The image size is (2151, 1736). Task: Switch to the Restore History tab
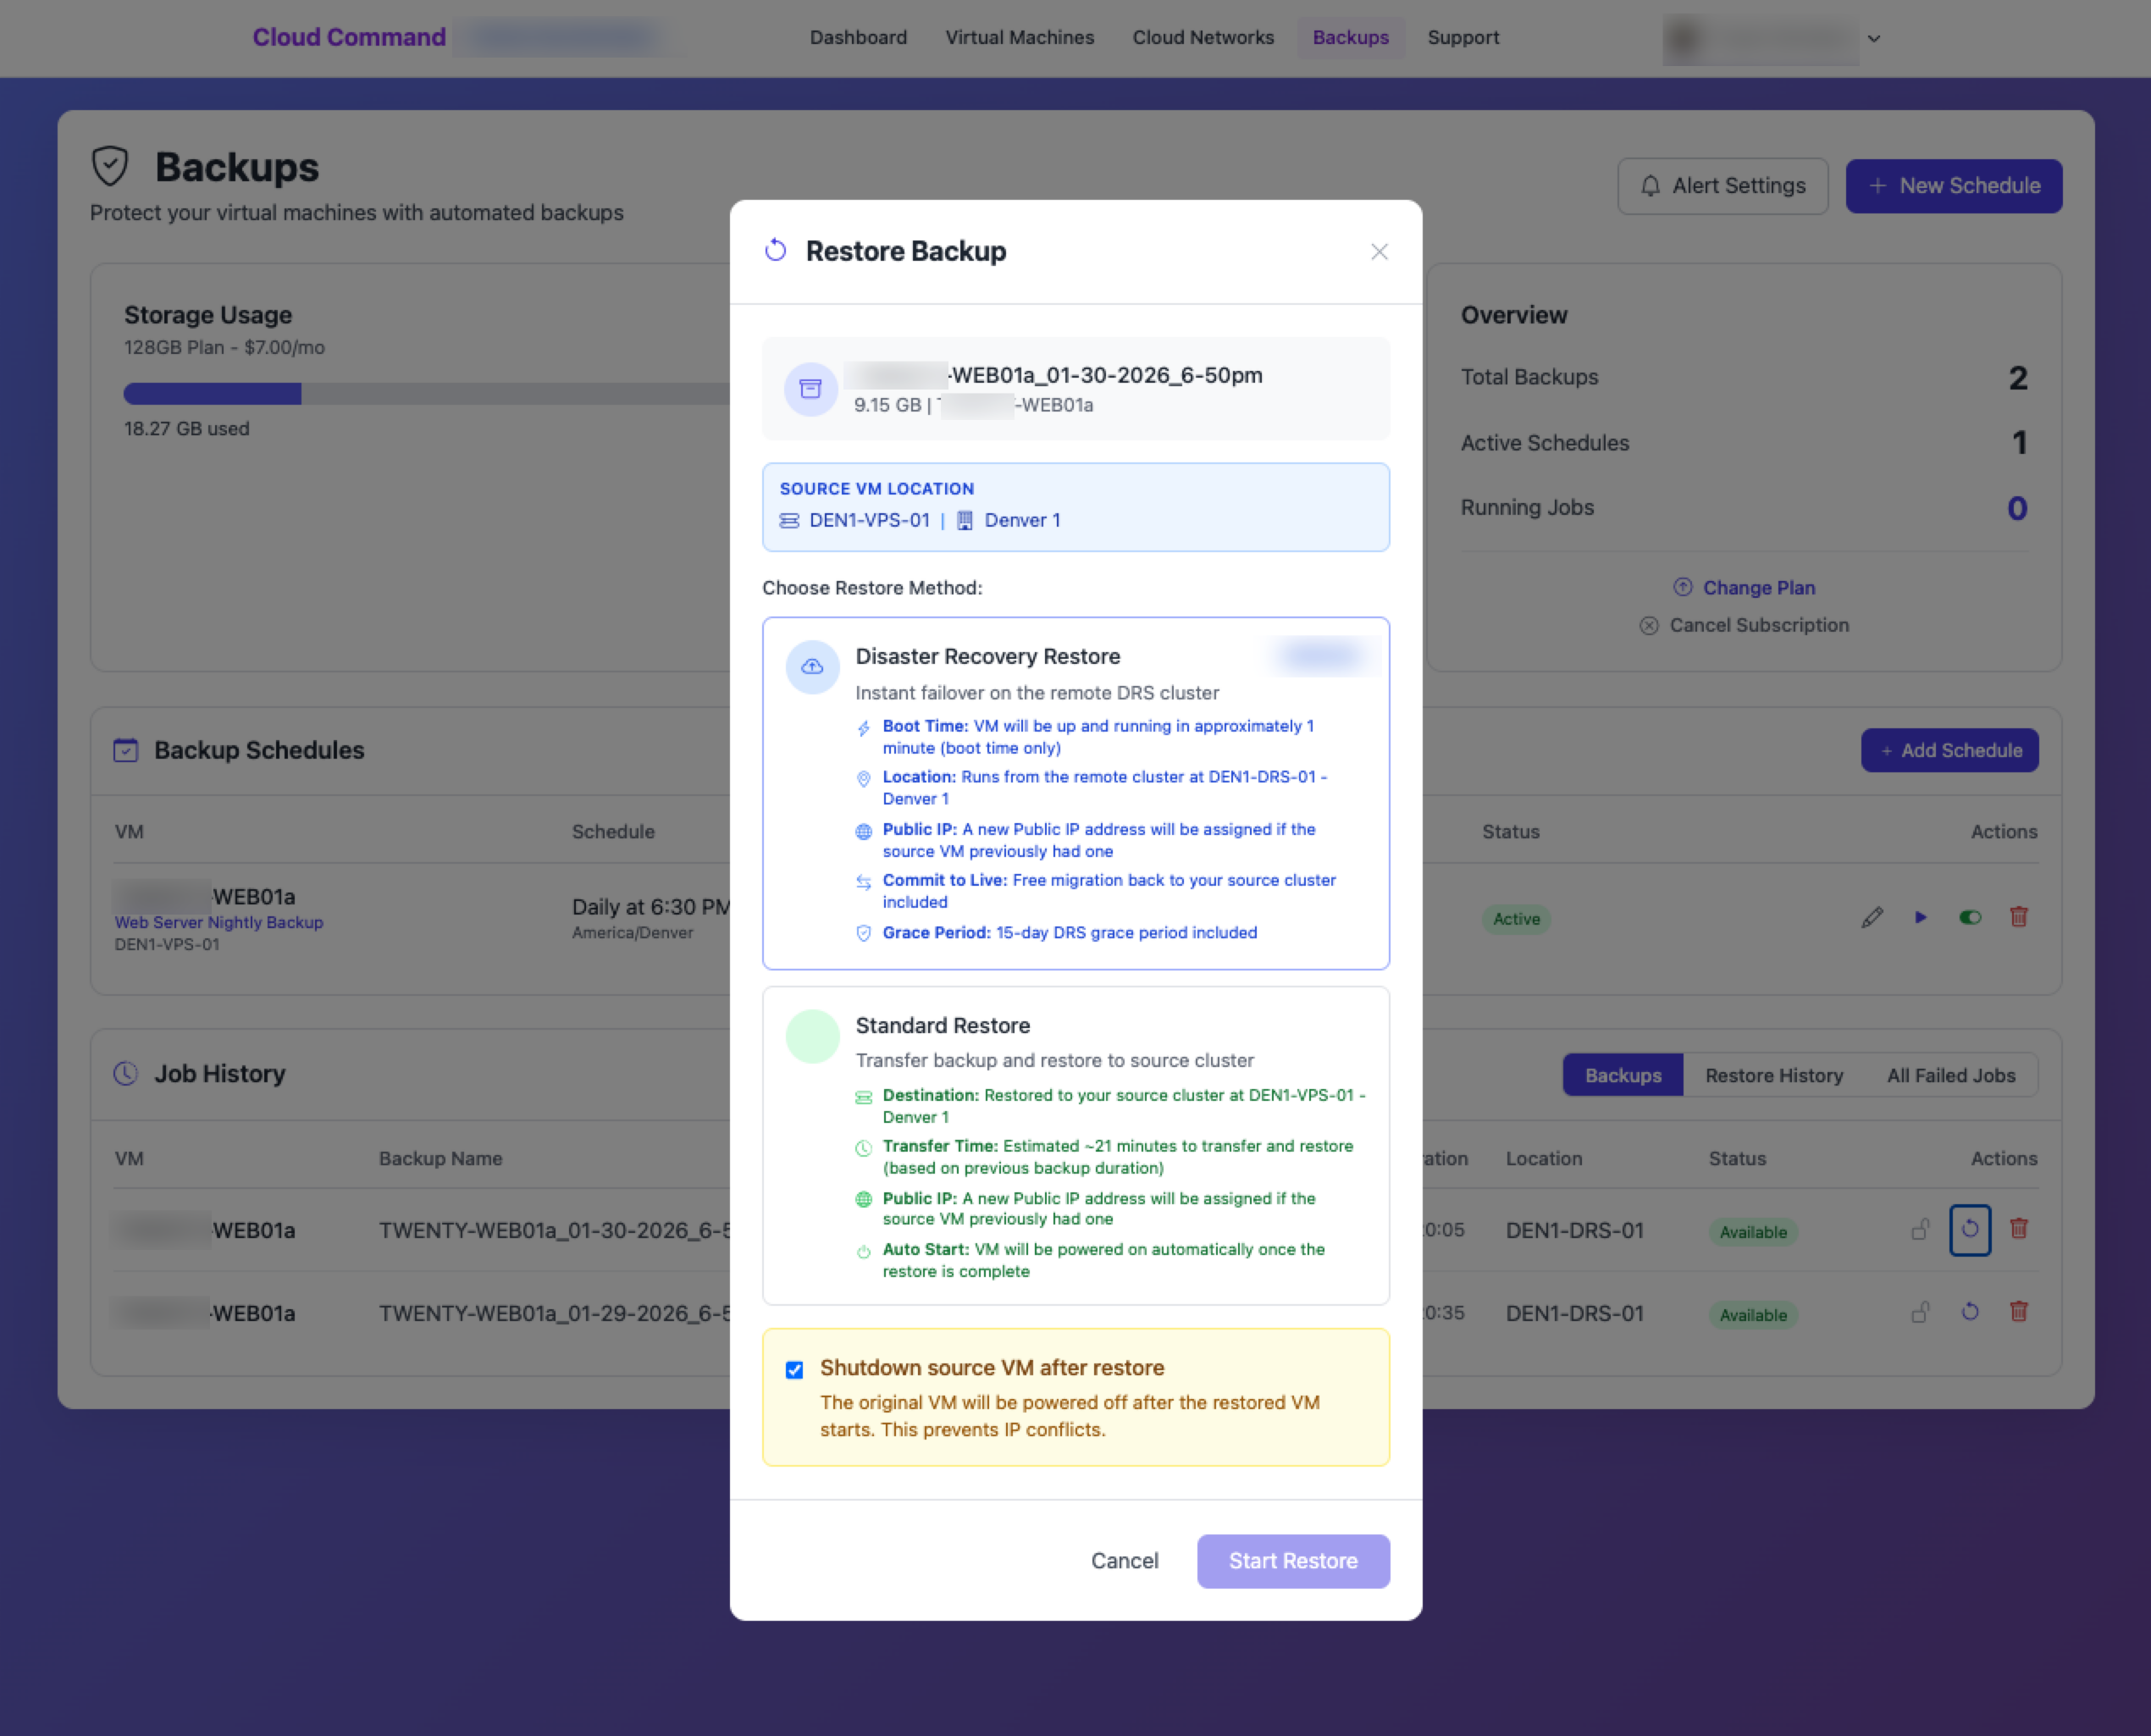click(1774, 1075)
